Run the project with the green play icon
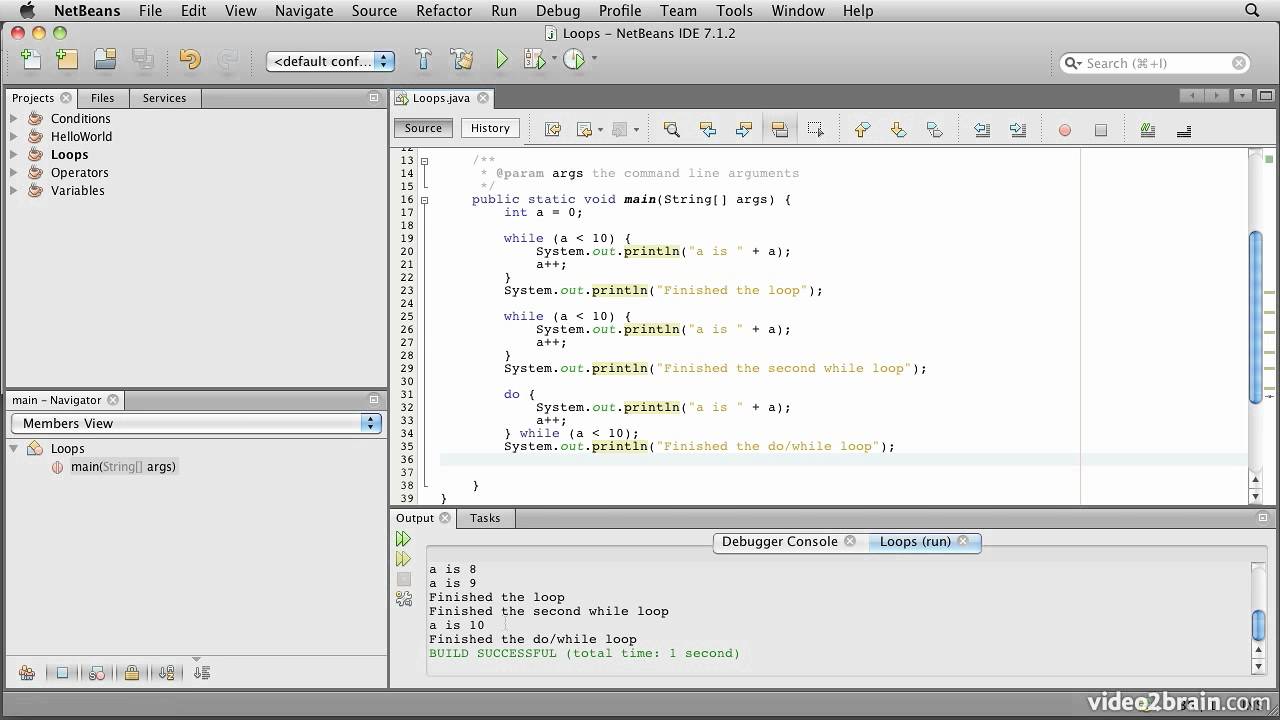Screen dimensions: 1280x720 [x=502, y=60]
